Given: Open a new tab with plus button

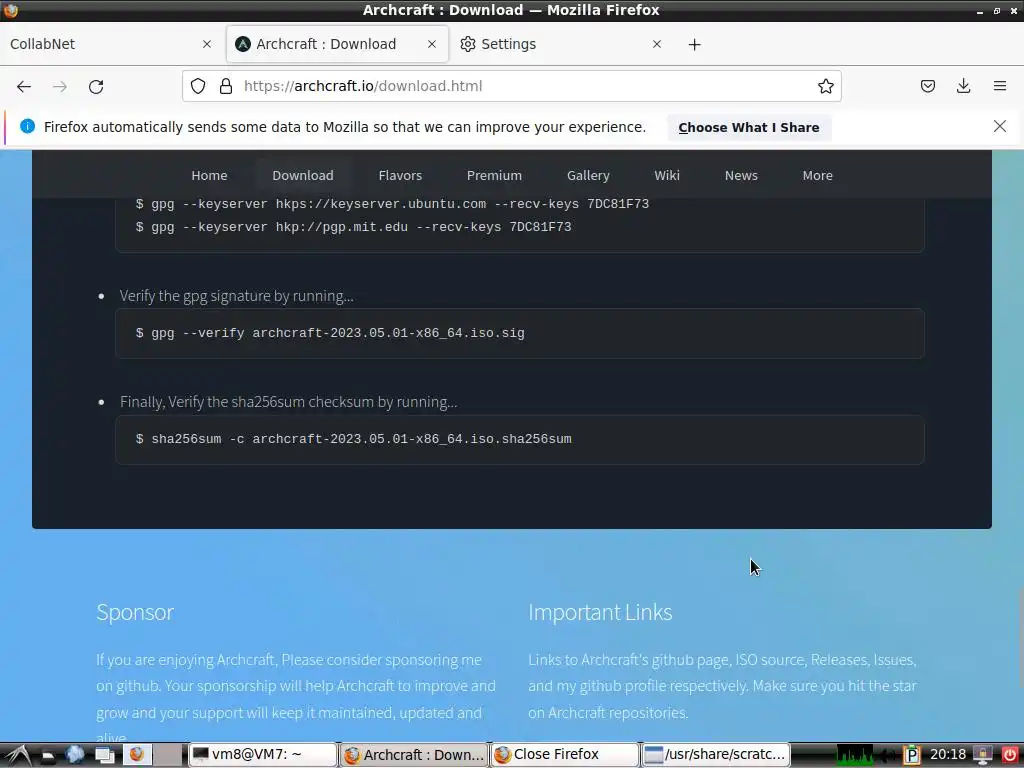Looking at the screenshot, I should [x=694, y=44].
